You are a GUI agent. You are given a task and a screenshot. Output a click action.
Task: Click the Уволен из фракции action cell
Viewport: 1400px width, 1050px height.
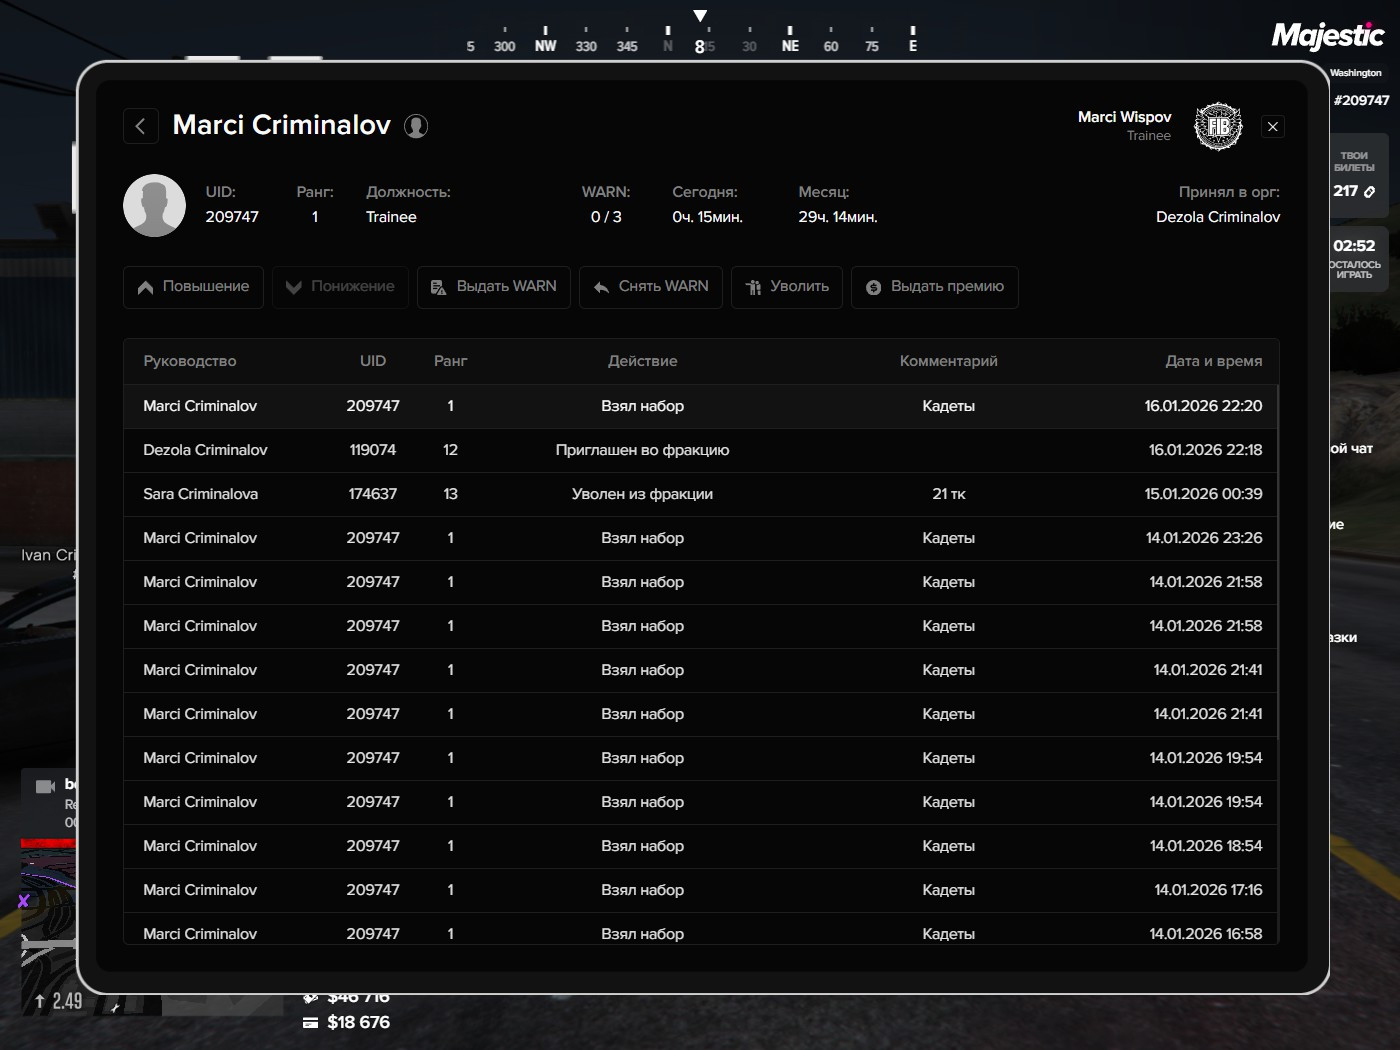click(643, 494)
